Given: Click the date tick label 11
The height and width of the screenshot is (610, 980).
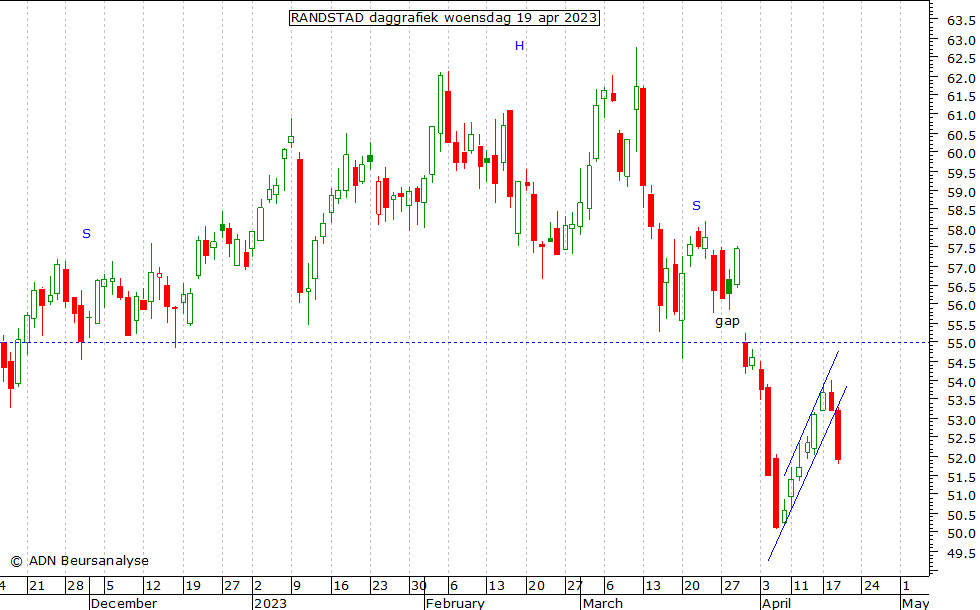Looking at the screenshot, I should (x=801, y=586).
